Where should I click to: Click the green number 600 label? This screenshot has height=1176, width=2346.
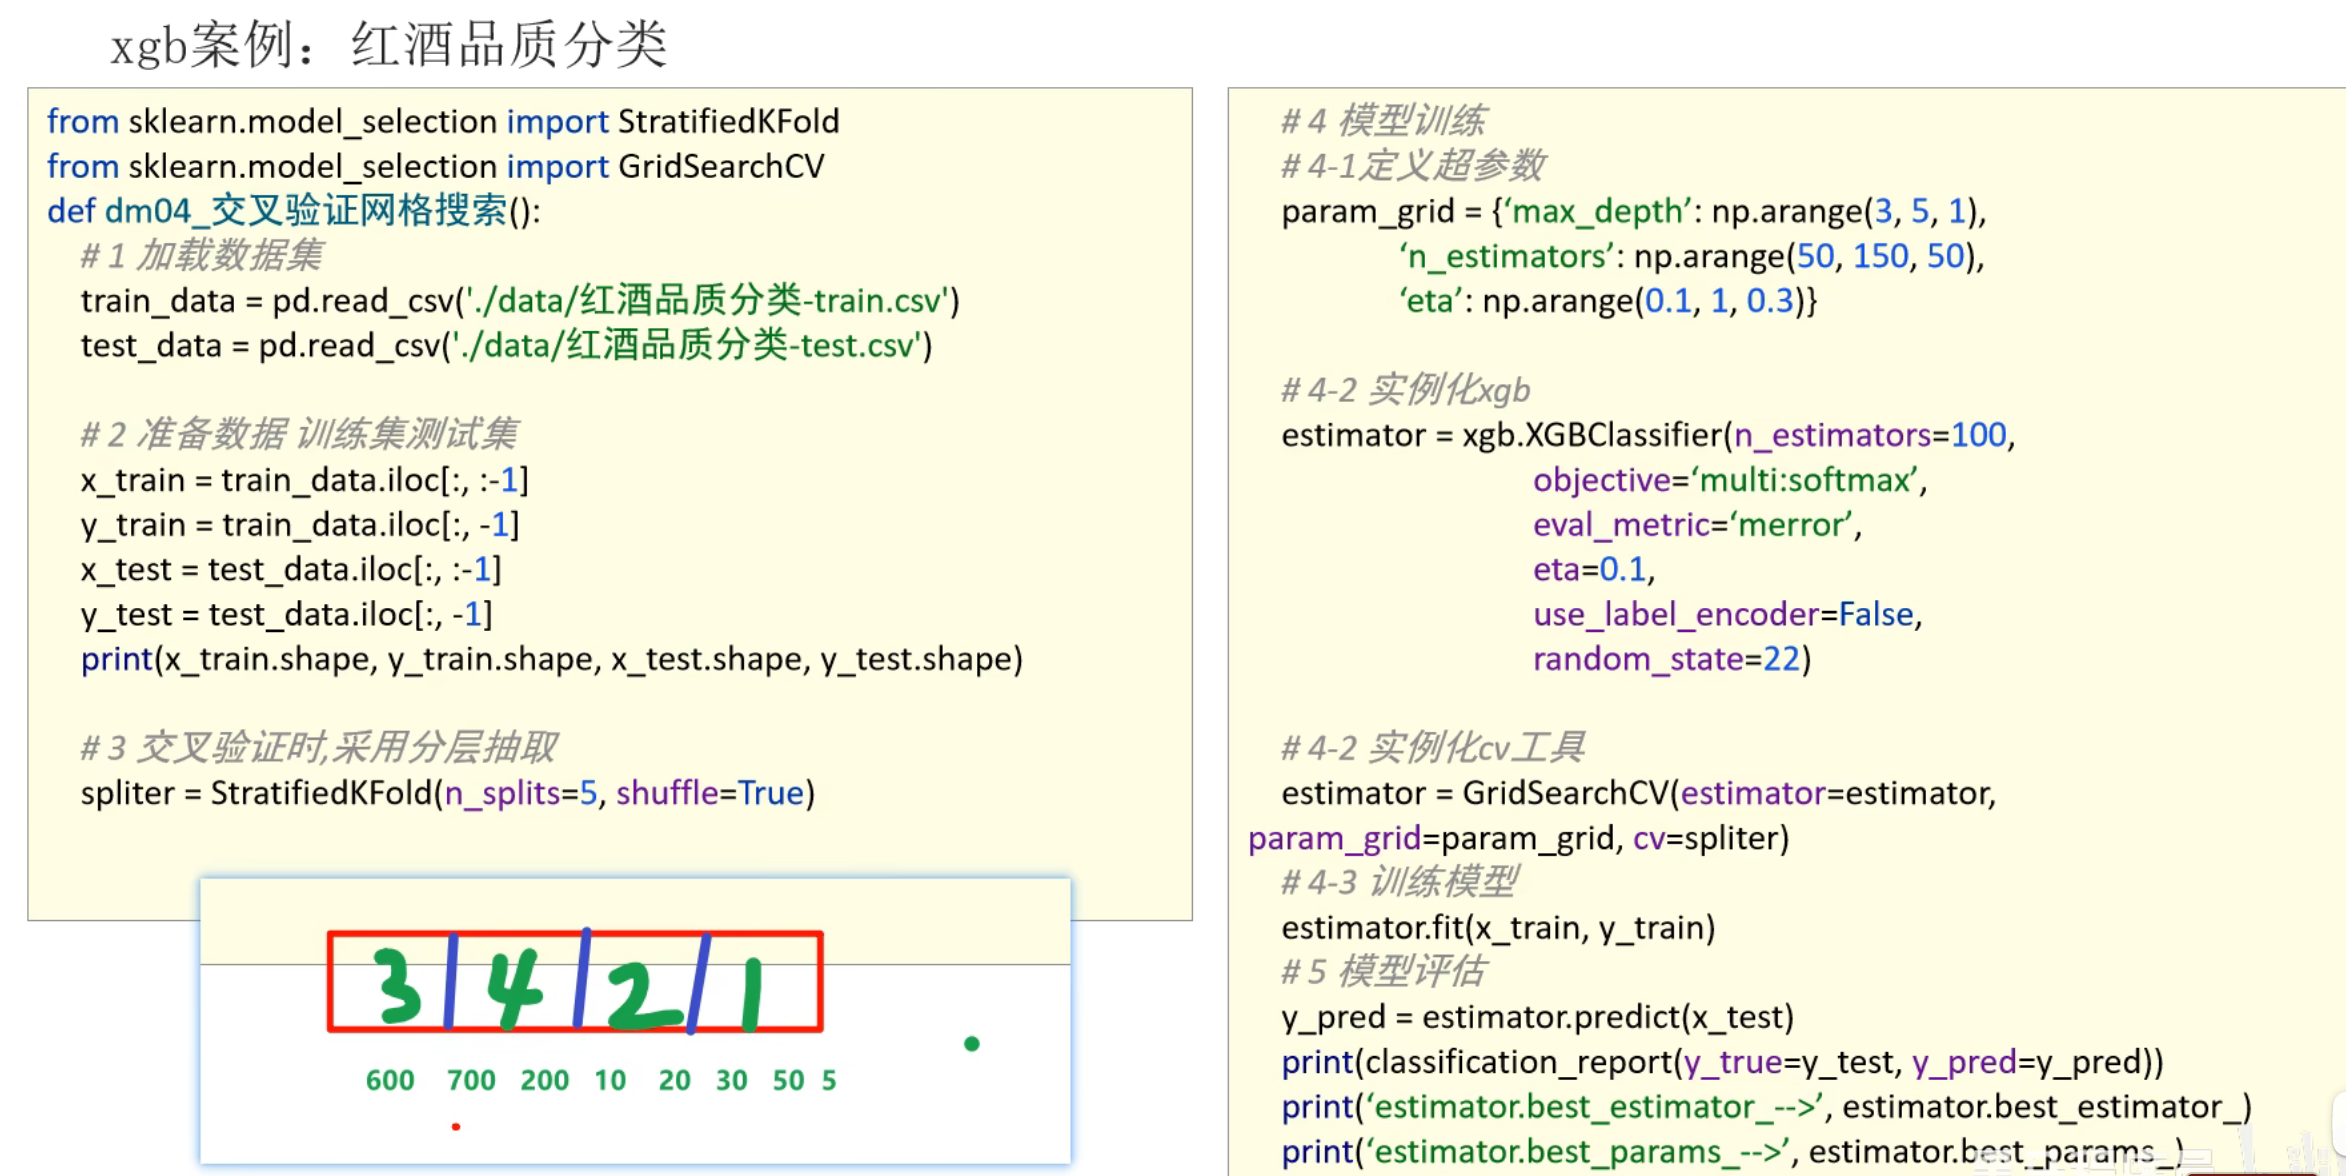click(390, 1080)
